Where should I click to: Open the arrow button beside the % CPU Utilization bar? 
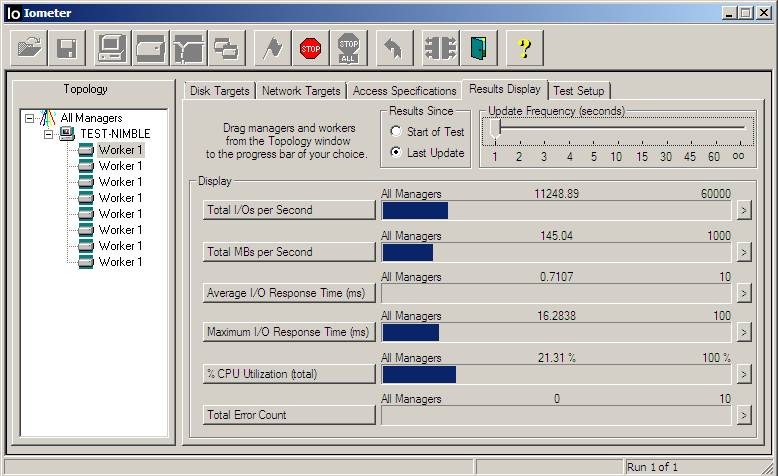(743, 374)
